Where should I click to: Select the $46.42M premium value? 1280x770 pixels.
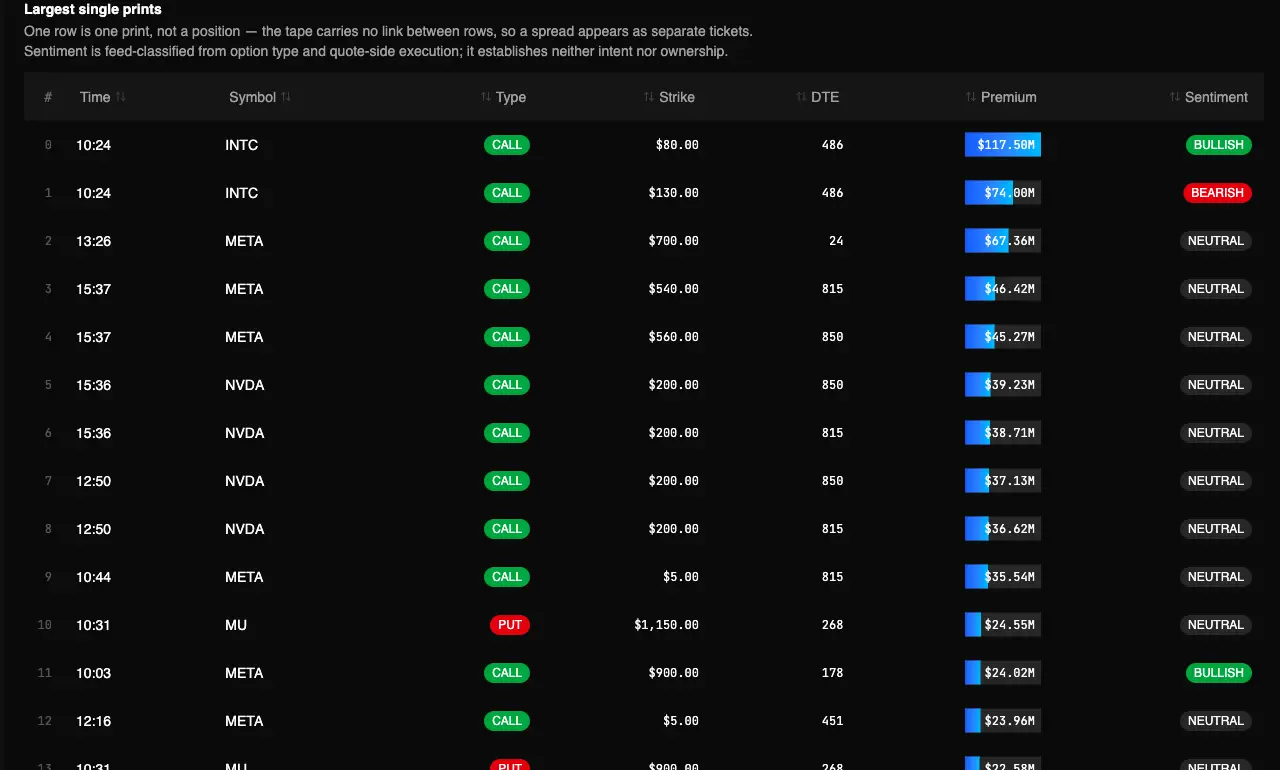(1003, 289)
